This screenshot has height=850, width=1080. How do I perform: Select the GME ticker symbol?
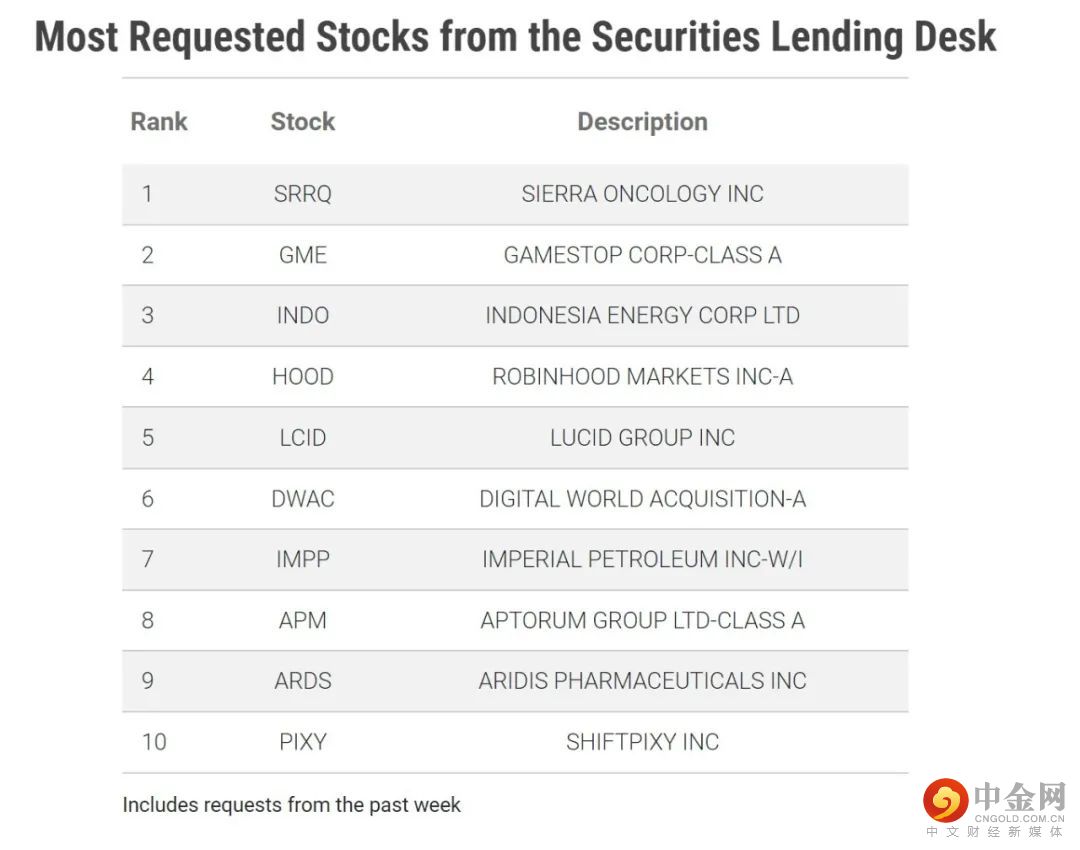pyautogui.click(x=302, y=255)
